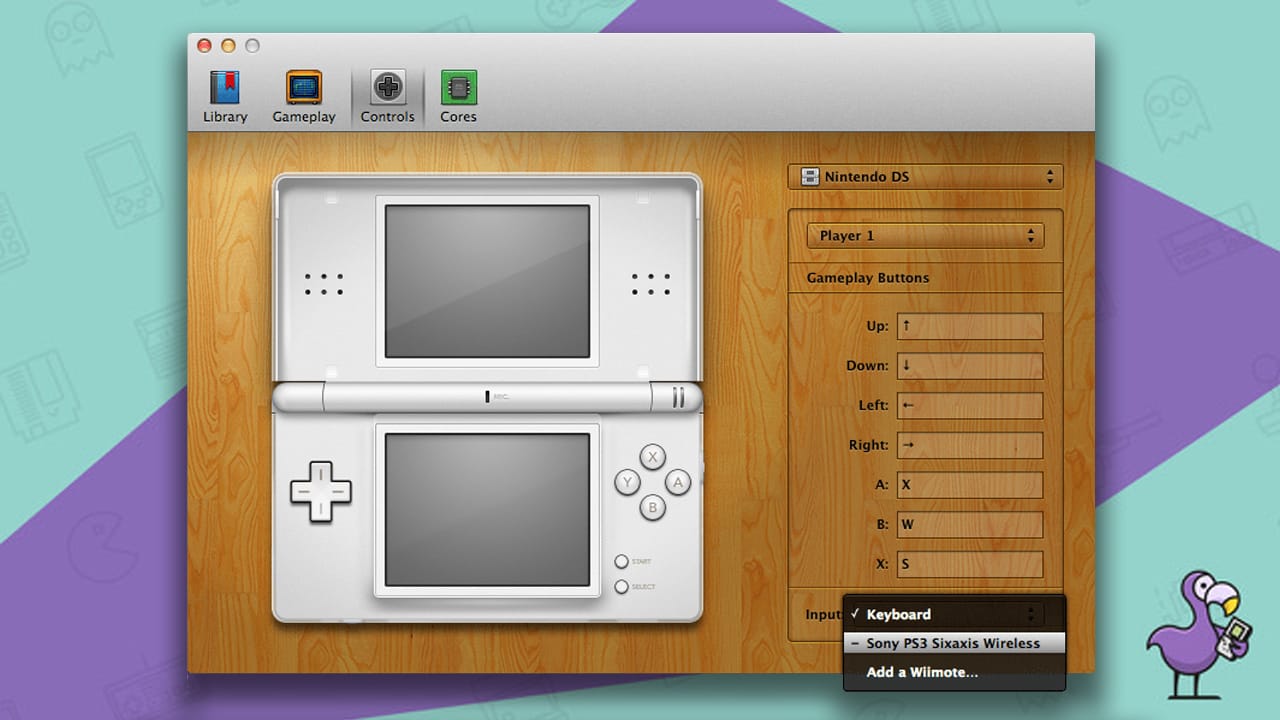Minimize the window with yellow button
Viewport: 1280px width, 720px height.
[x=228, y=45]
